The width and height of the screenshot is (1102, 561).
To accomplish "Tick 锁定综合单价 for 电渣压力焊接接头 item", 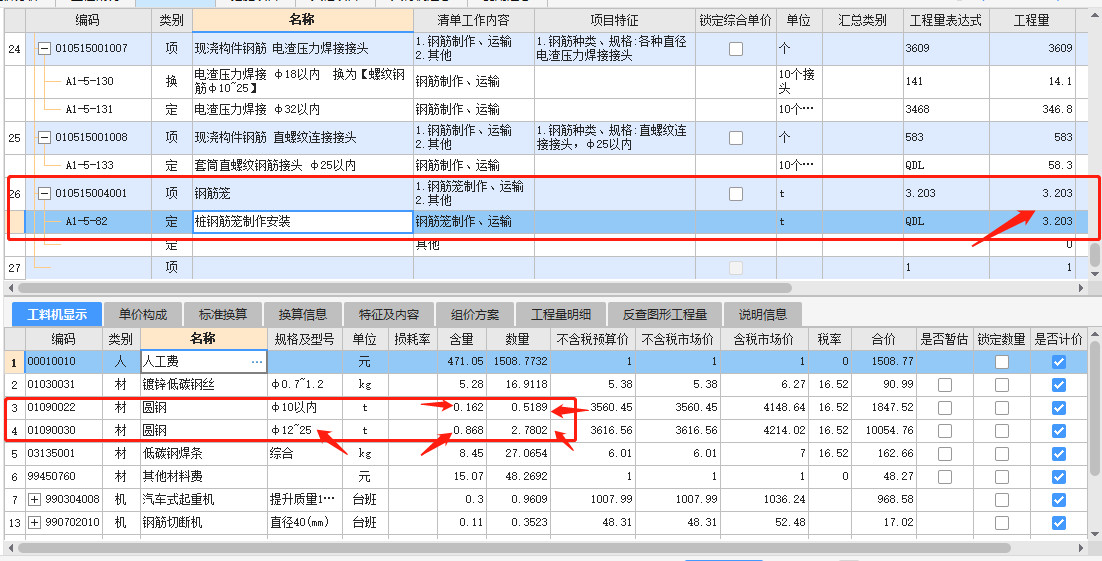I will (x=736, y=48).
